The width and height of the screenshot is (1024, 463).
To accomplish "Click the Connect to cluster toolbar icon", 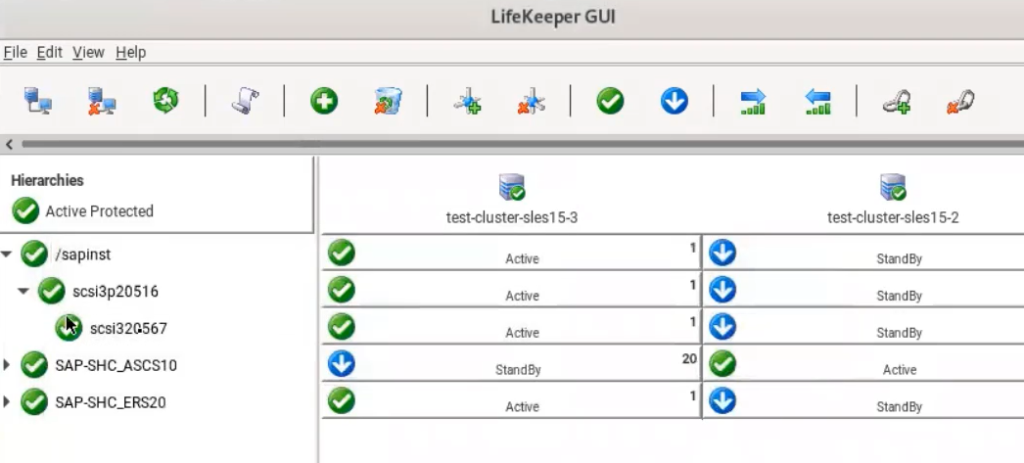I will [38, 101].
